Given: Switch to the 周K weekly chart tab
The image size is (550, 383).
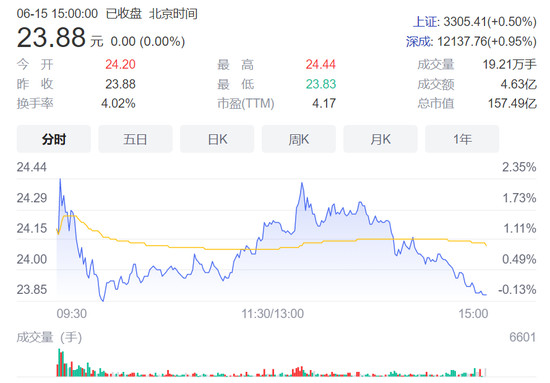Looking at the screenshot, I should [299, 139].
